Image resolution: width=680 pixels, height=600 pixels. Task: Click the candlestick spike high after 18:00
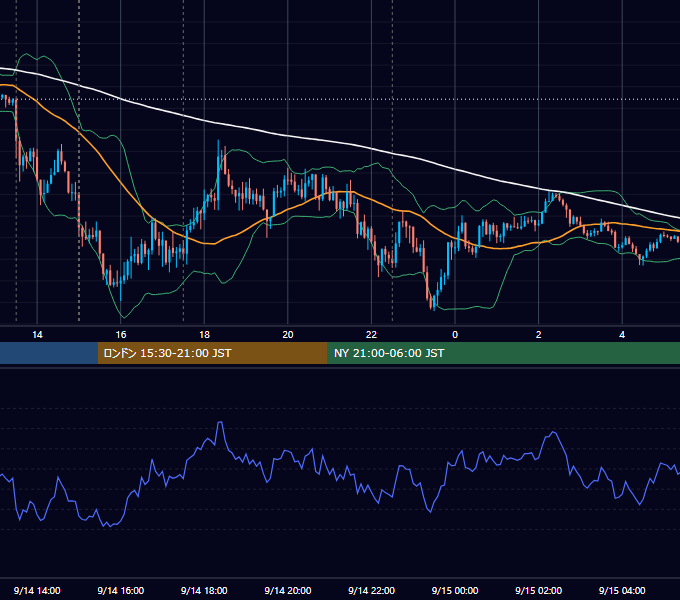click(x=218, y=141)
